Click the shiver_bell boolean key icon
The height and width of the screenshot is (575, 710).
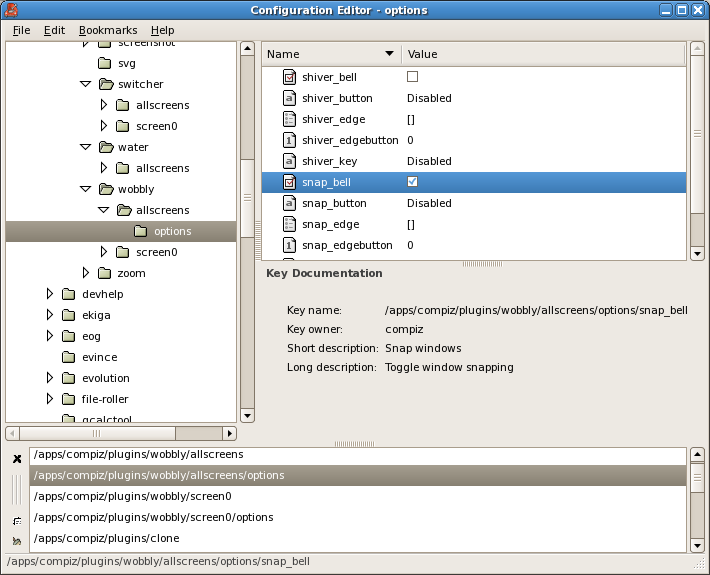click(x=289, y=77)
